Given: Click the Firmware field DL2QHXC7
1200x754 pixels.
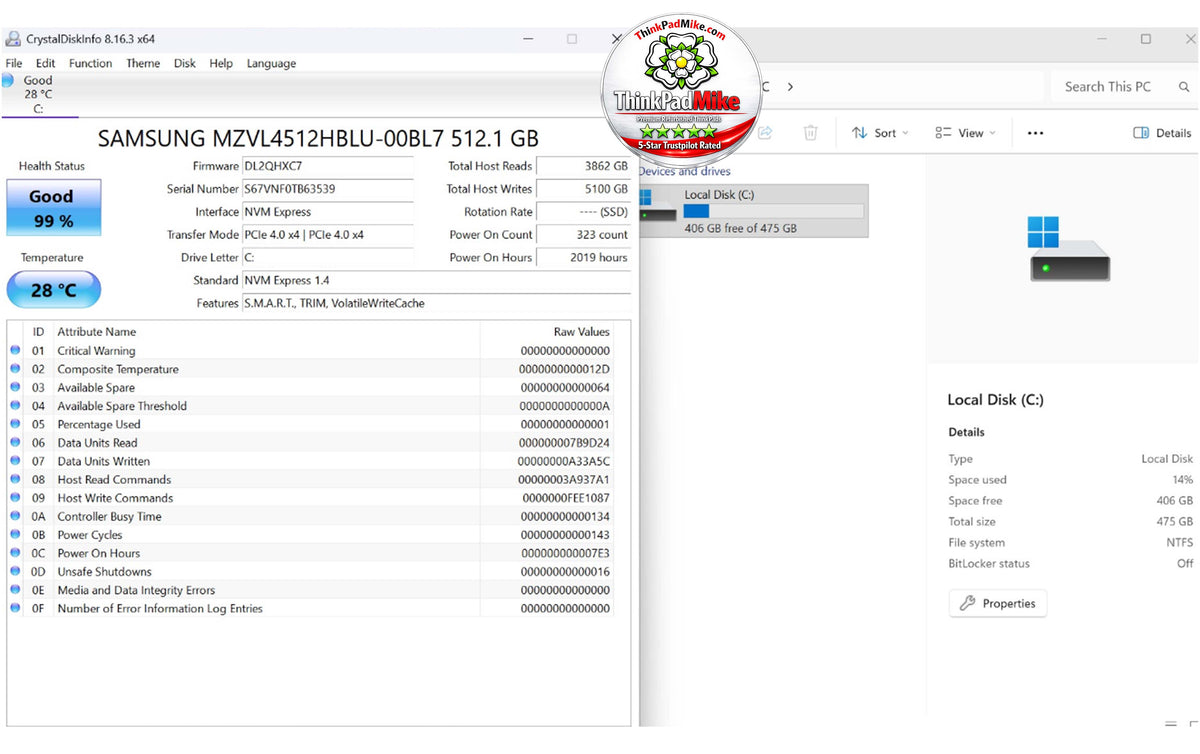Looking at the screenshot, I should point(327,166).
